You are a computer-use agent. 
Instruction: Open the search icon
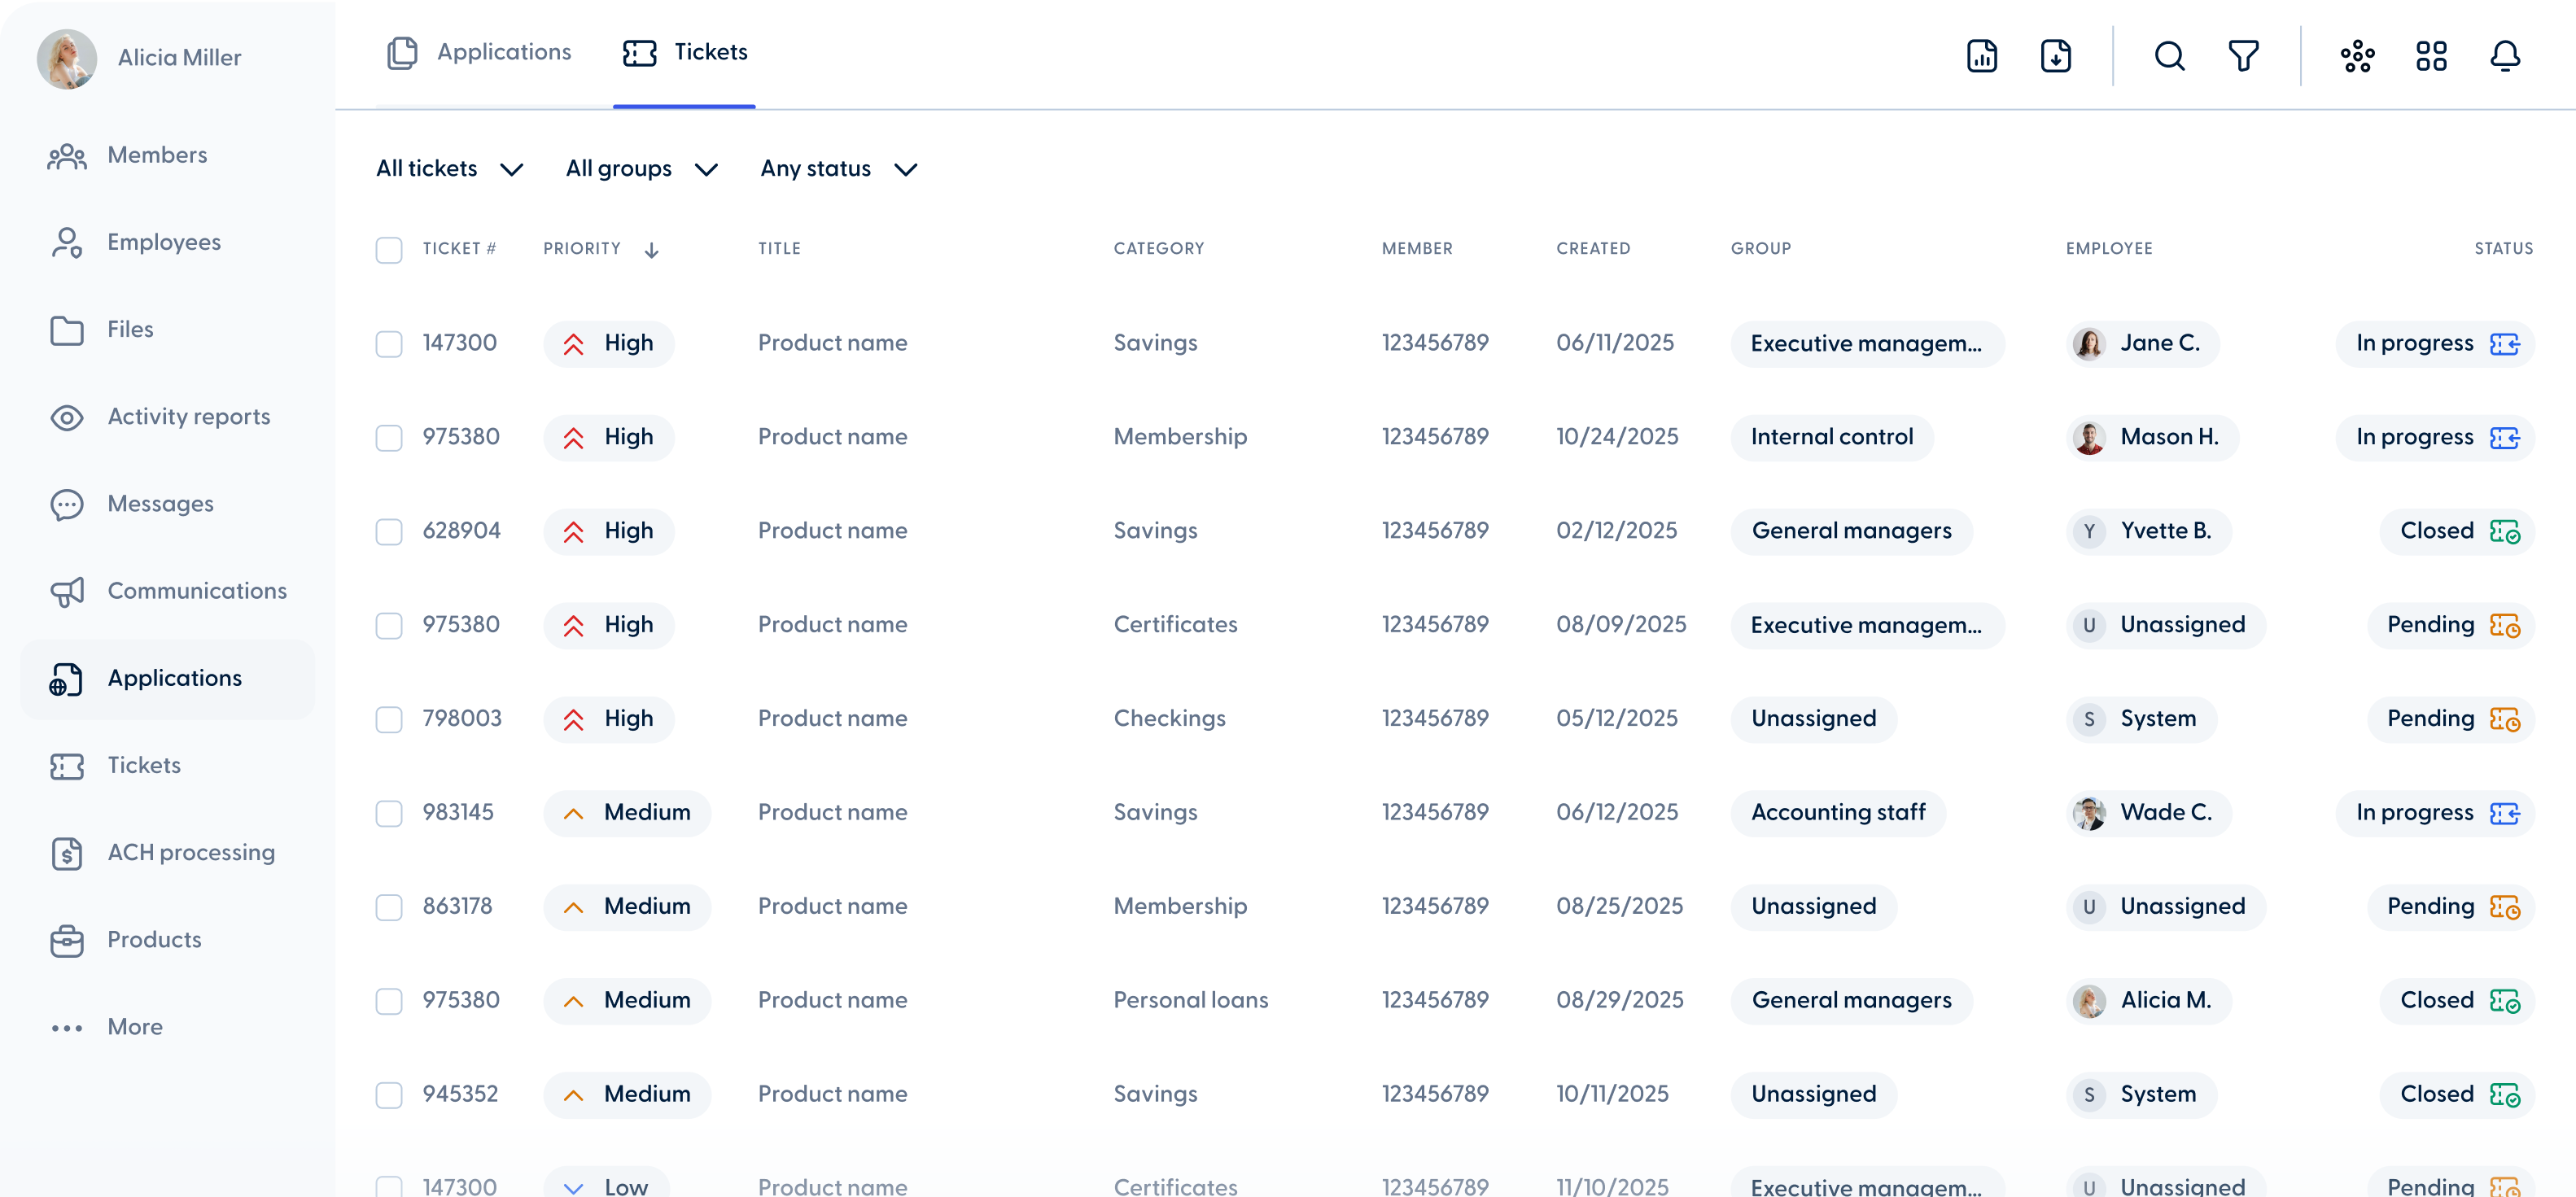point(2169,56)
